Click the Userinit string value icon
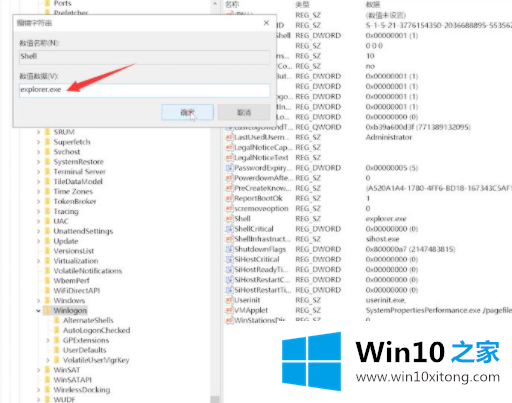The width and height of the screenshot is (512, 403). click(229, 300)
